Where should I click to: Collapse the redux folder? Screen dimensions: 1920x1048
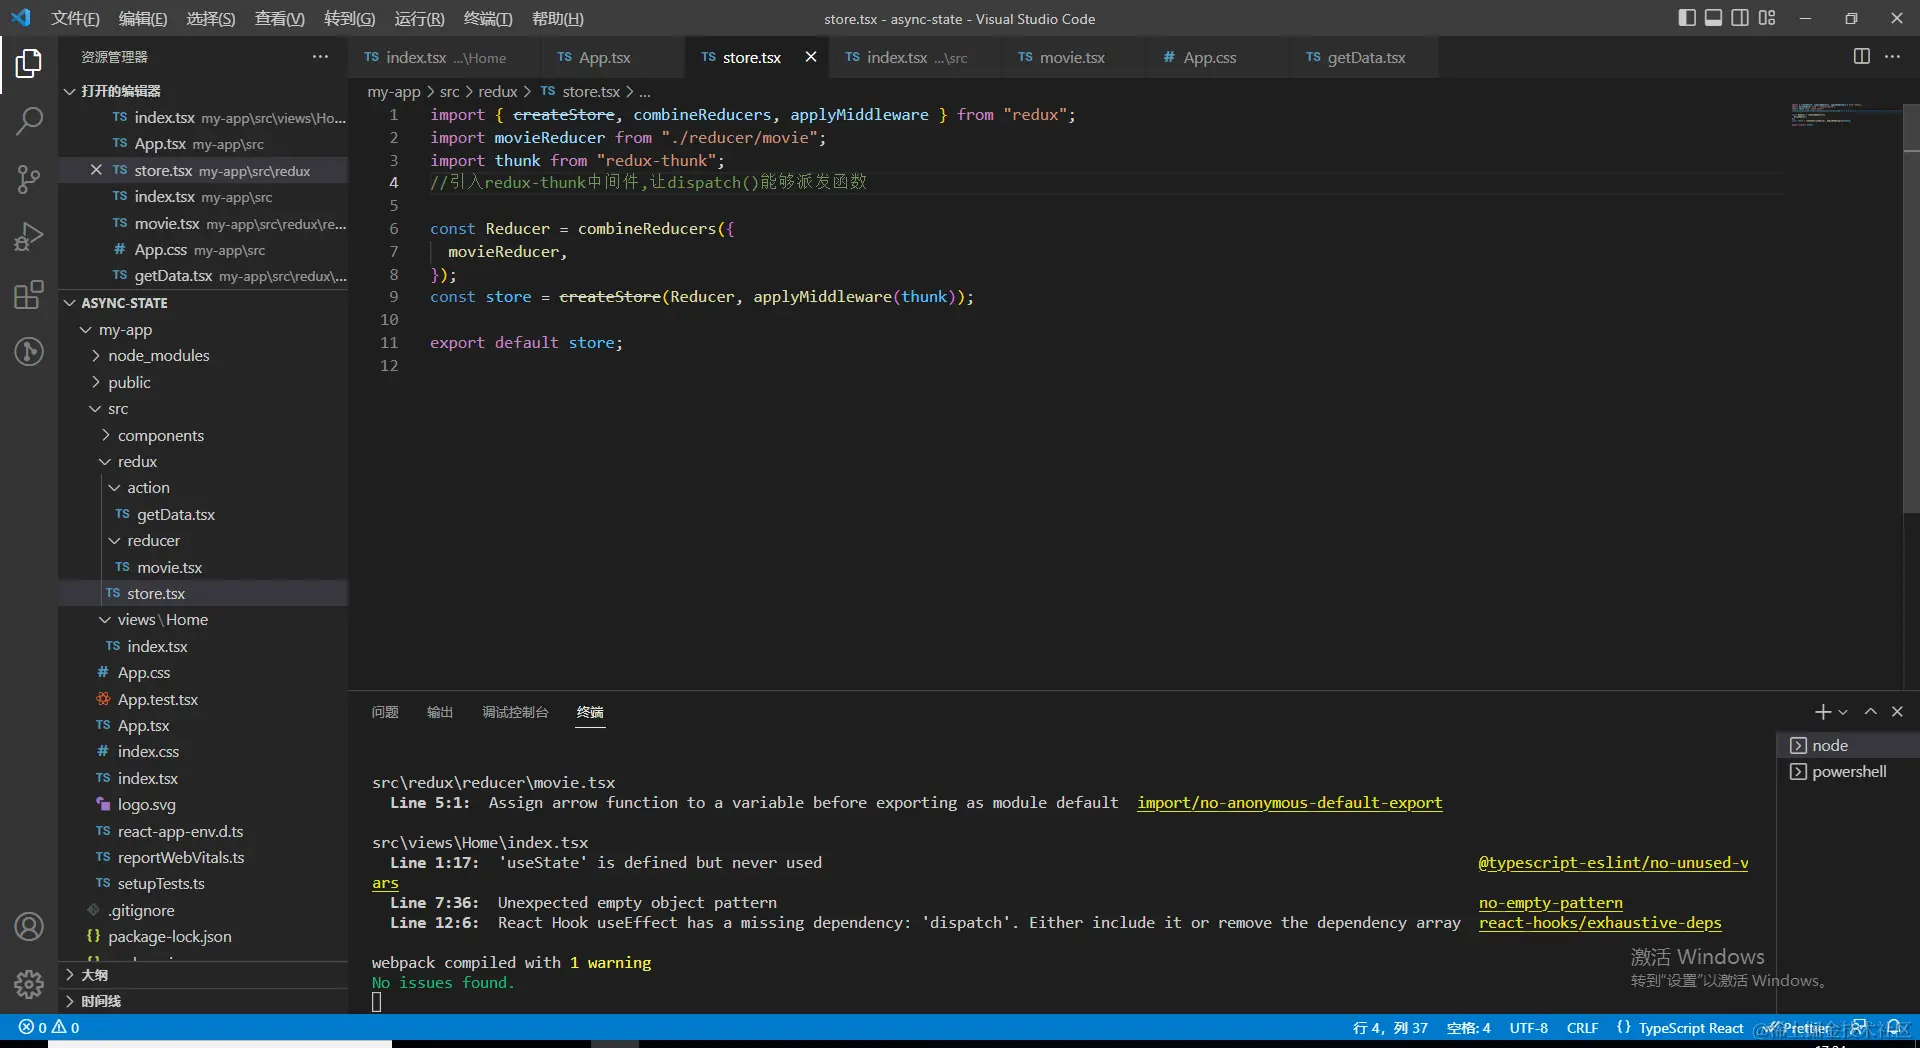pos(204,462)
